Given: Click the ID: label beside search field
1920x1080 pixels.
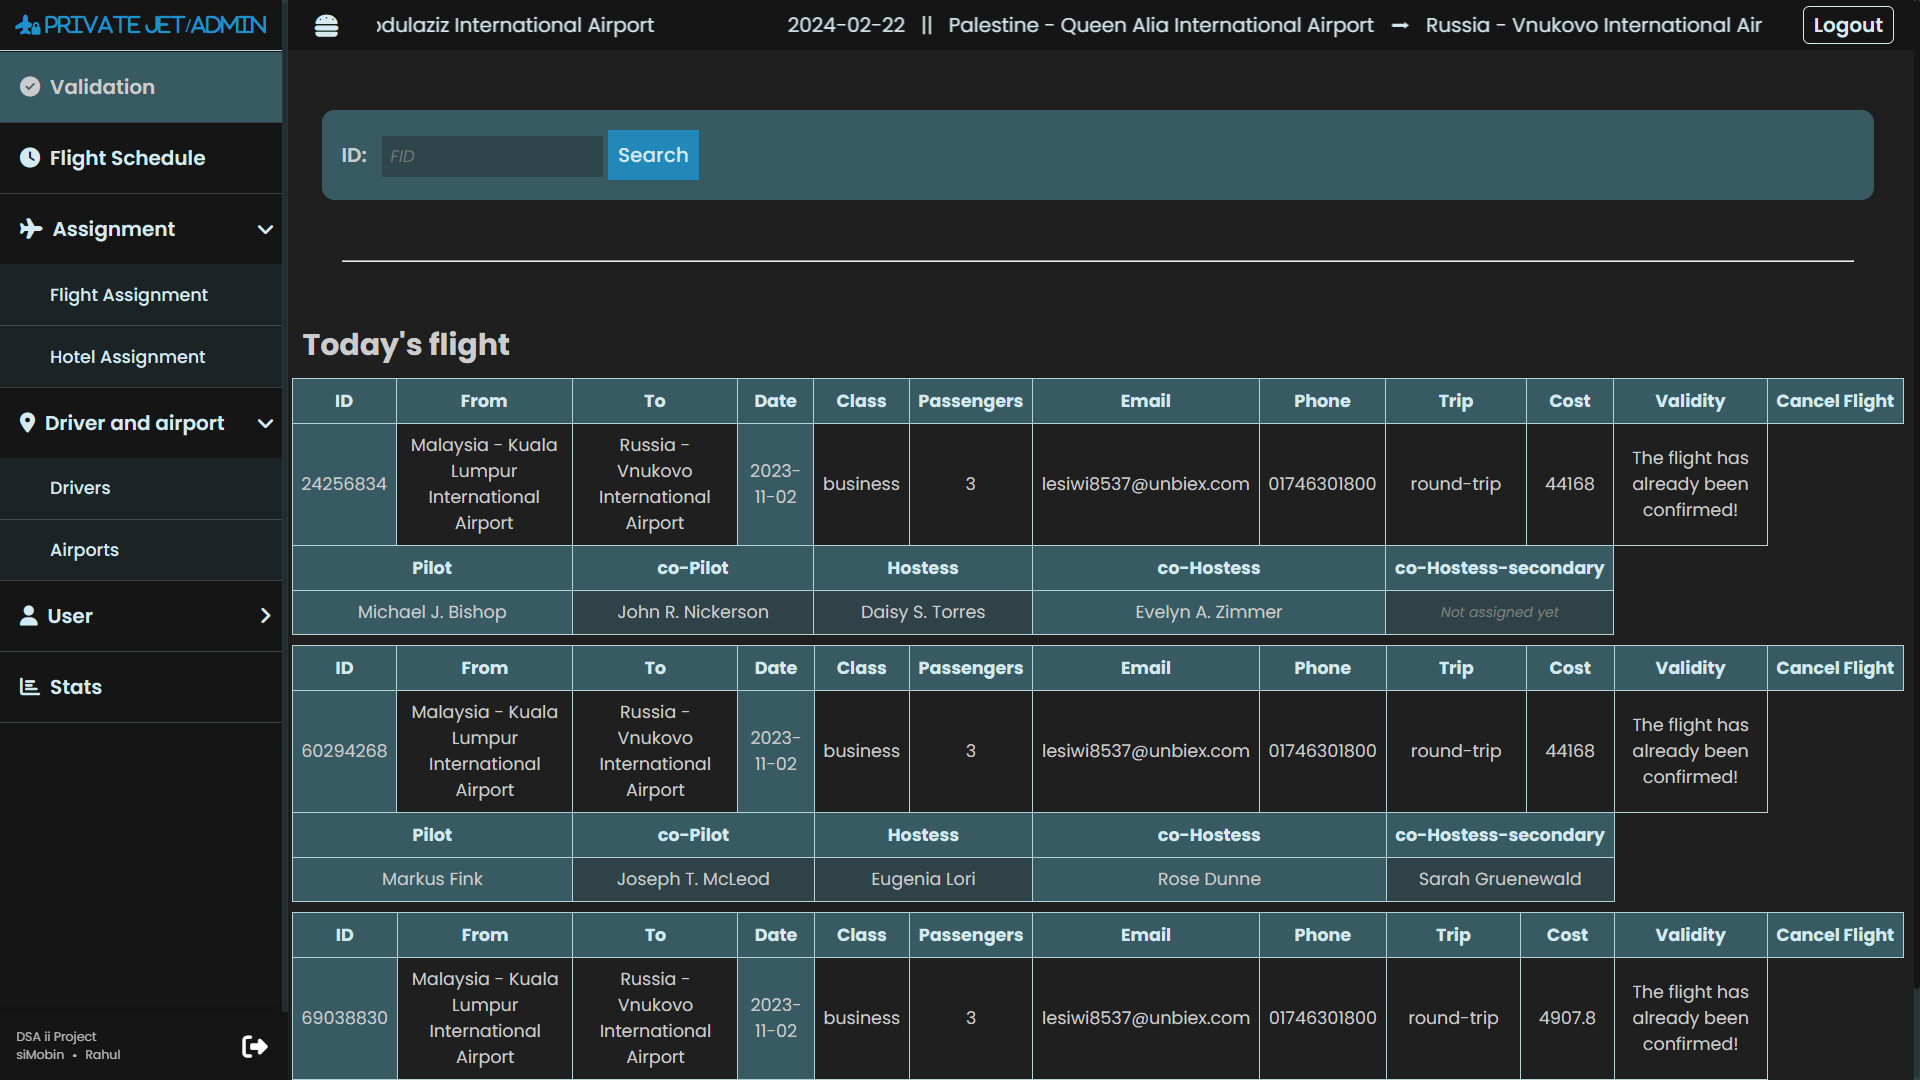Looking at the screenshot, I should [354, 155].
